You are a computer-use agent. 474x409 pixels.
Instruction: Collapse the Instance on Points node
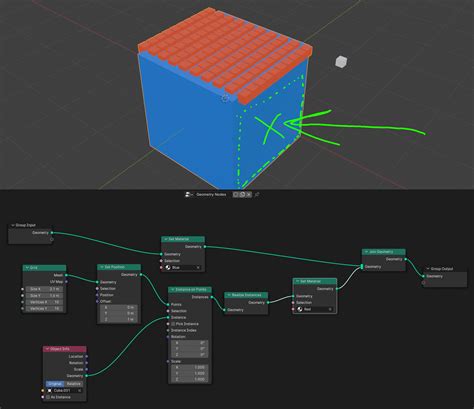[173, 290]
